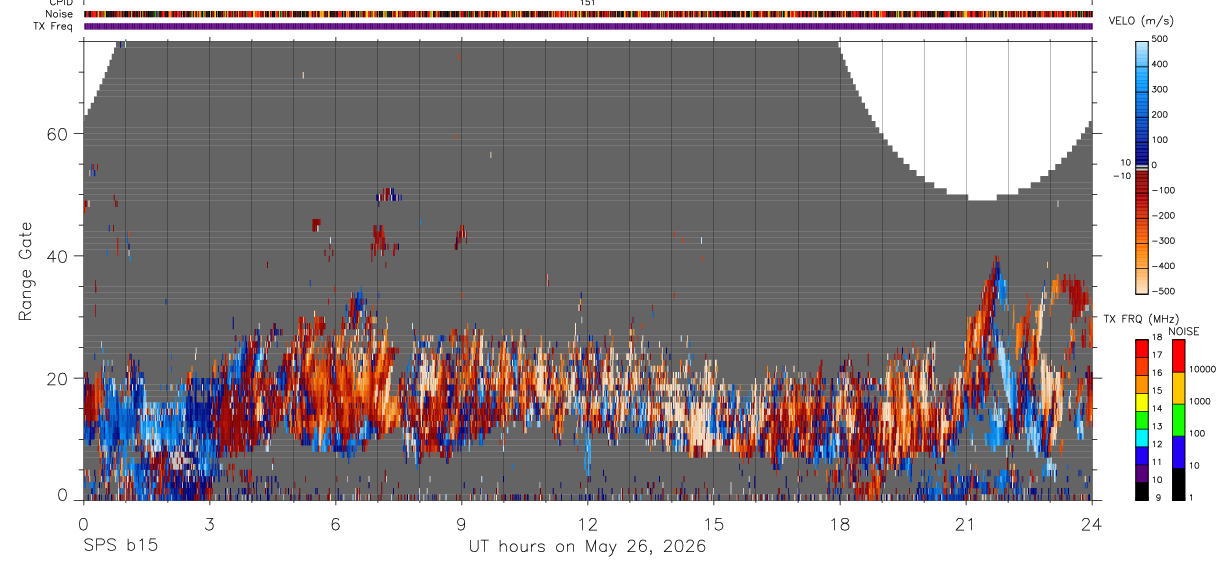The width and height of the screenshot is (1228, 567).
Task: Pick the cyan 12-13 MHz swatch
Action: 1142,438
